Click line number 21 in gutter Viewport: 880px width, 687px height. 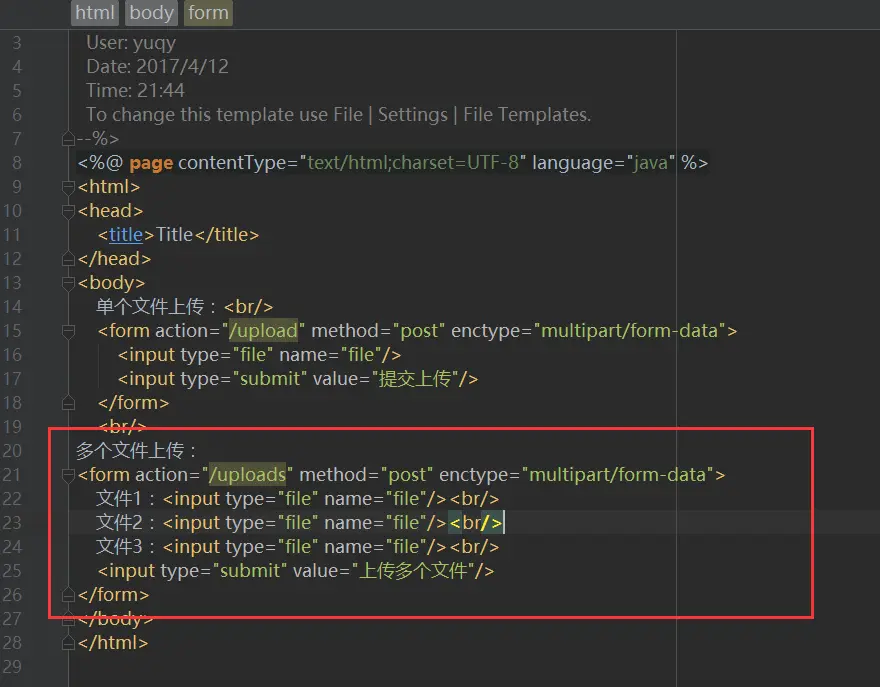[12, 475]
